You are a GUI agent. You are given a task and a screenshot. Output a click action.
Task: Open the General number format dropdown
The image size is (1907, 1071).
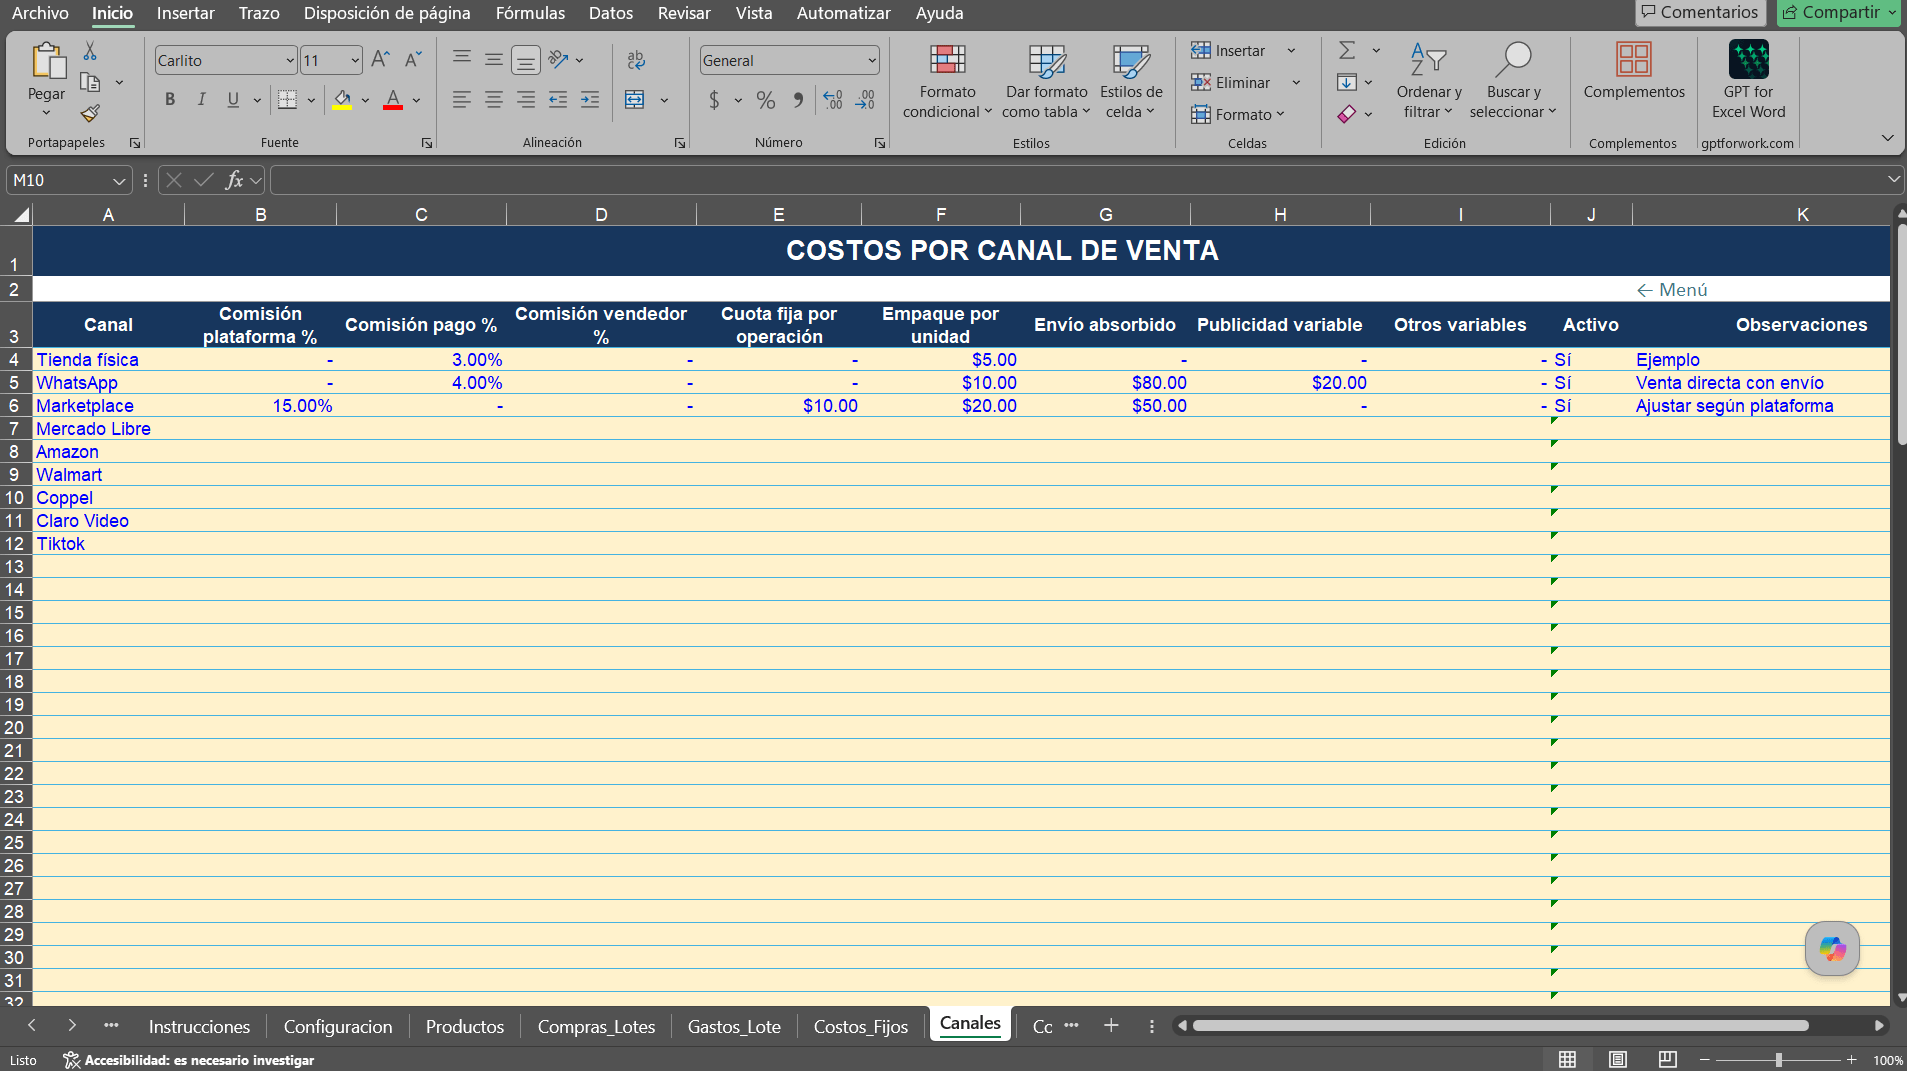click(872, 61)
